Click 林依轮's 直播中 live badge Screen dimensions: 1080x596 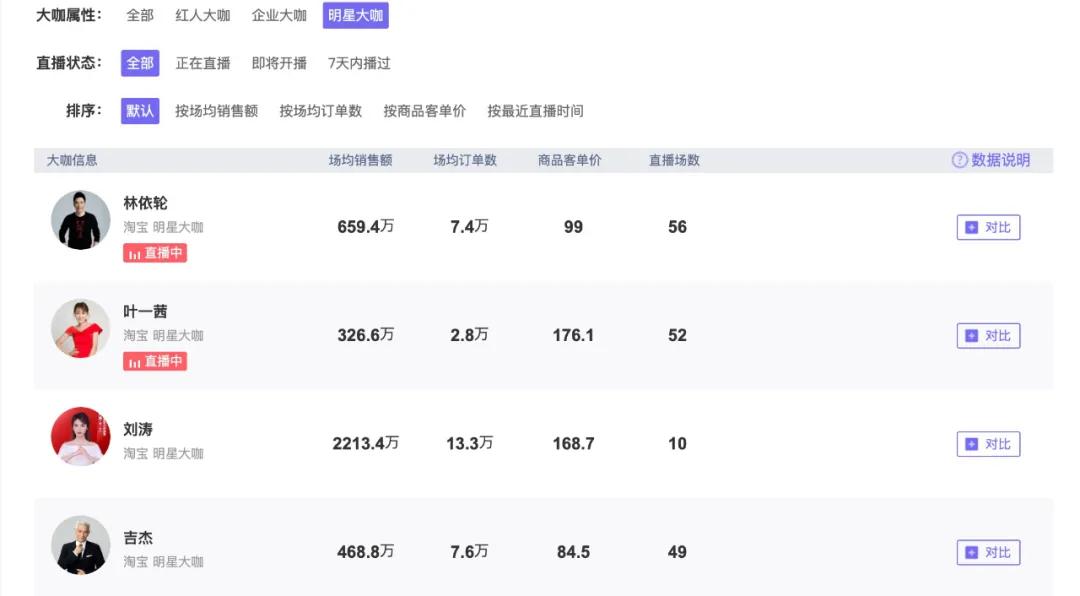pos(155,253)
